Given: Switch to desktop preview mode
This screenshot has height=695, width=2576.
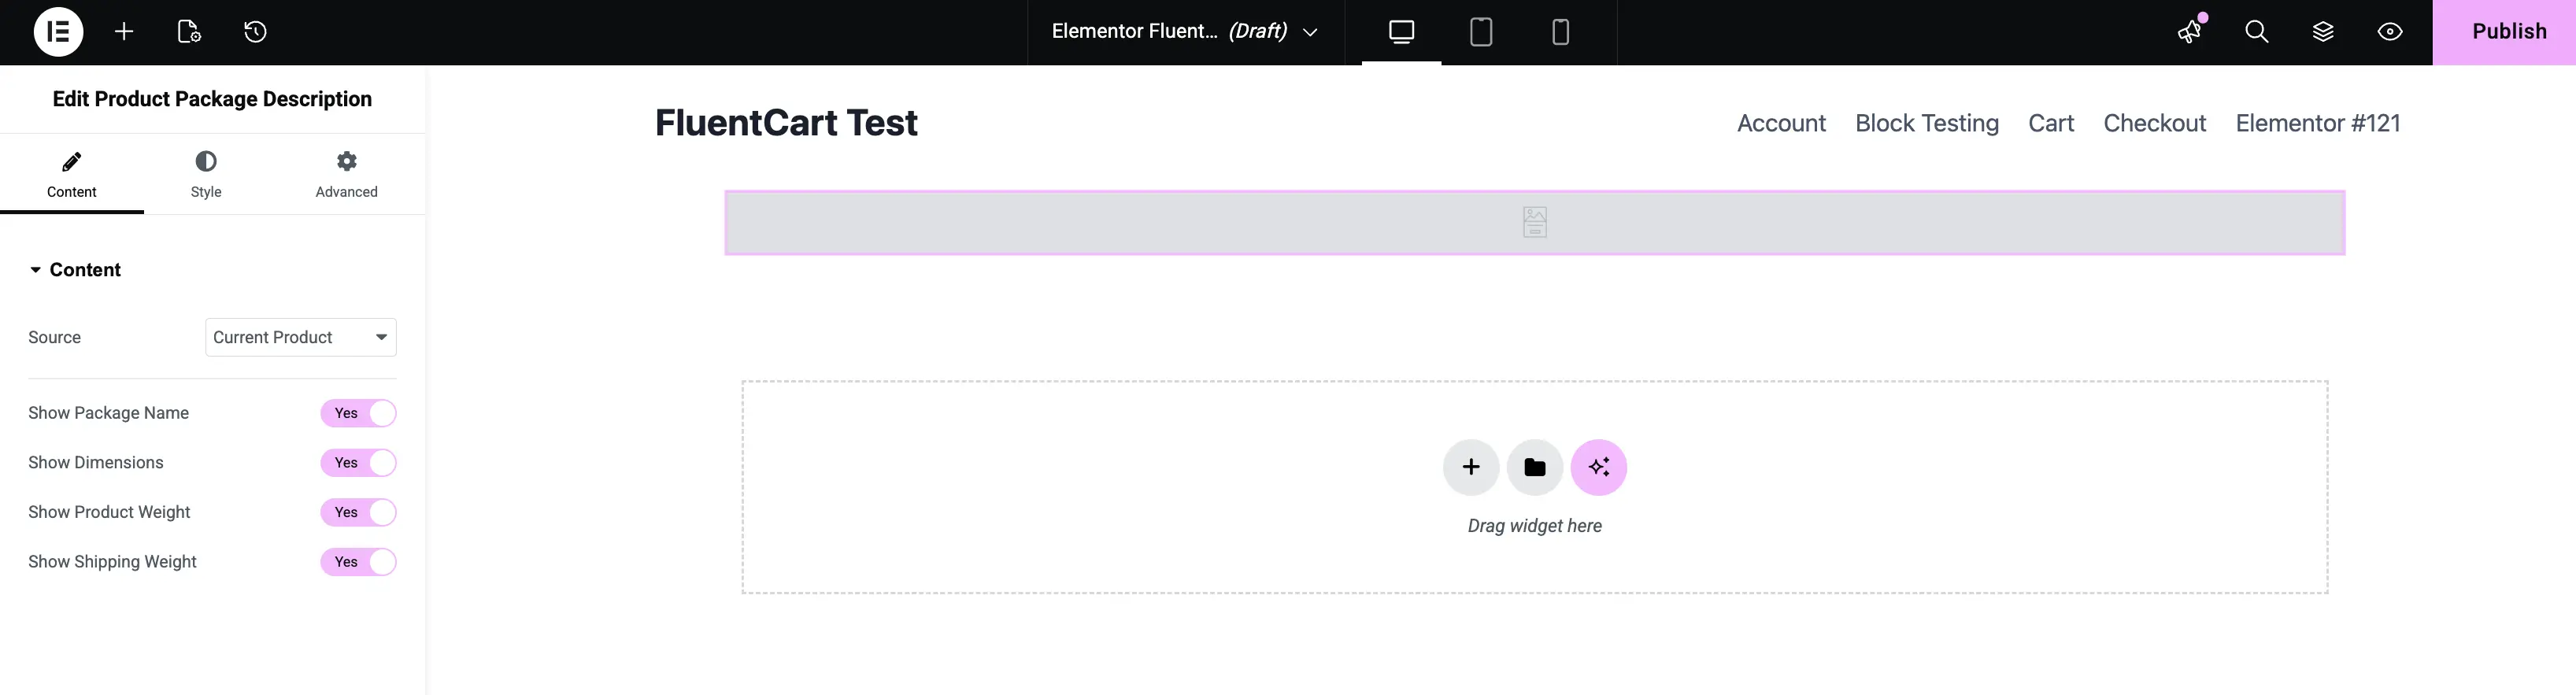Looking at the screenshot, I should pos(1401,32).
